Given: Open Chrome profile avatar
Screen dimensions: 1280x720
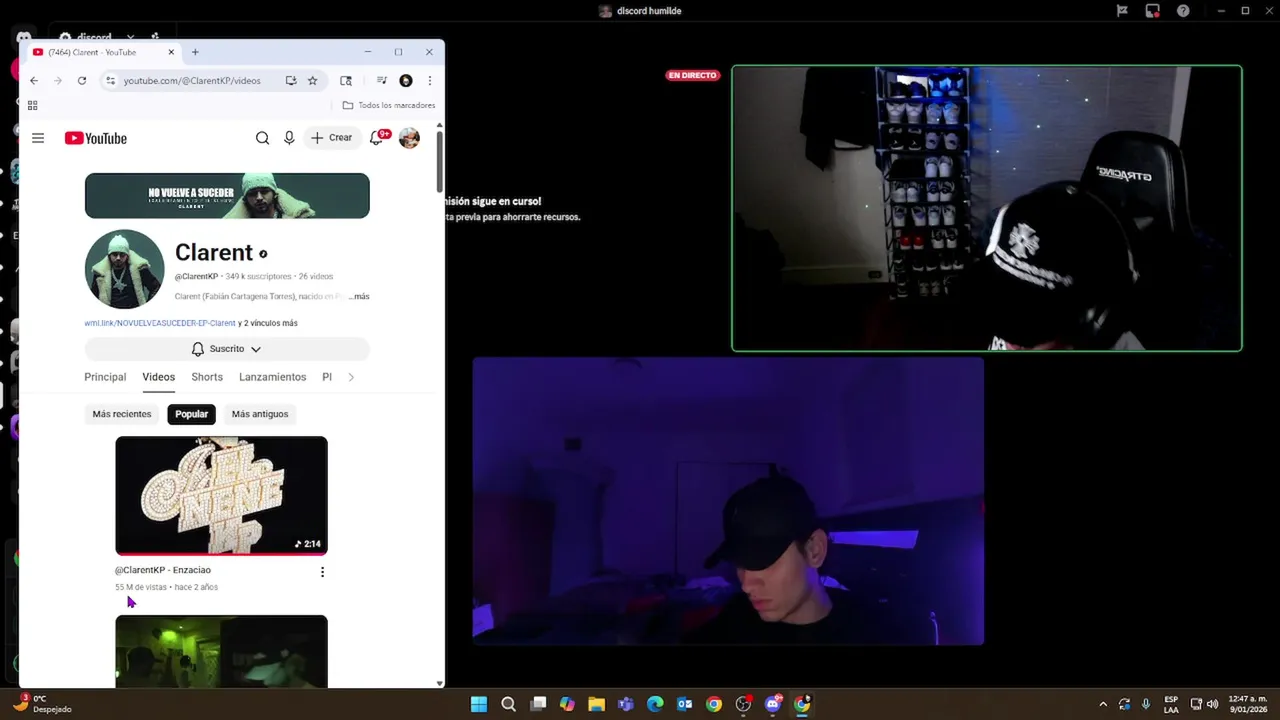Looking at the screenshot, I should click(405, 81).
